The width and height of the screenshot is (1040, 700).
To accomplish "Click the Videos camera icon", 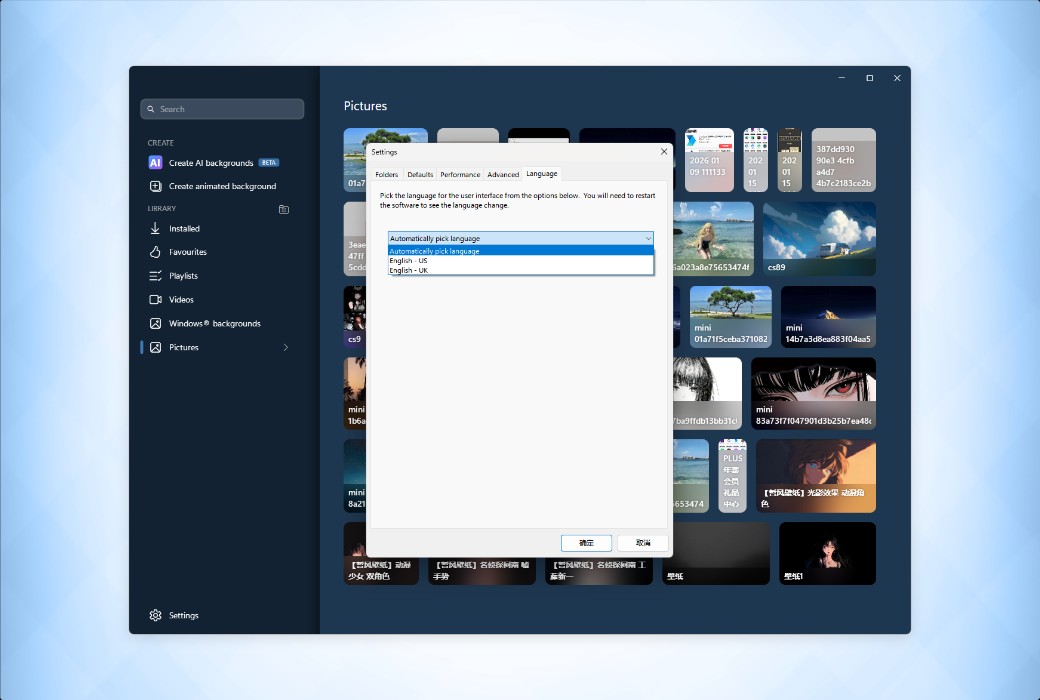I will click(155, 300).
